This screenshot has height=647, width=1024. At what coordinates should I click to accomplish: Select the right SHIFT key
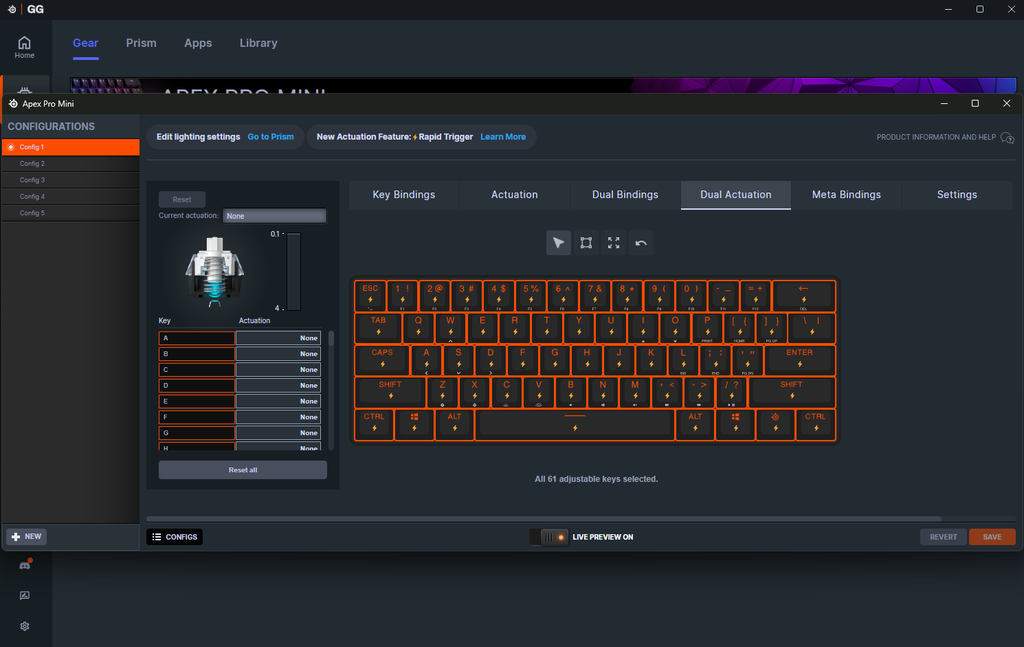coord(792,392)
